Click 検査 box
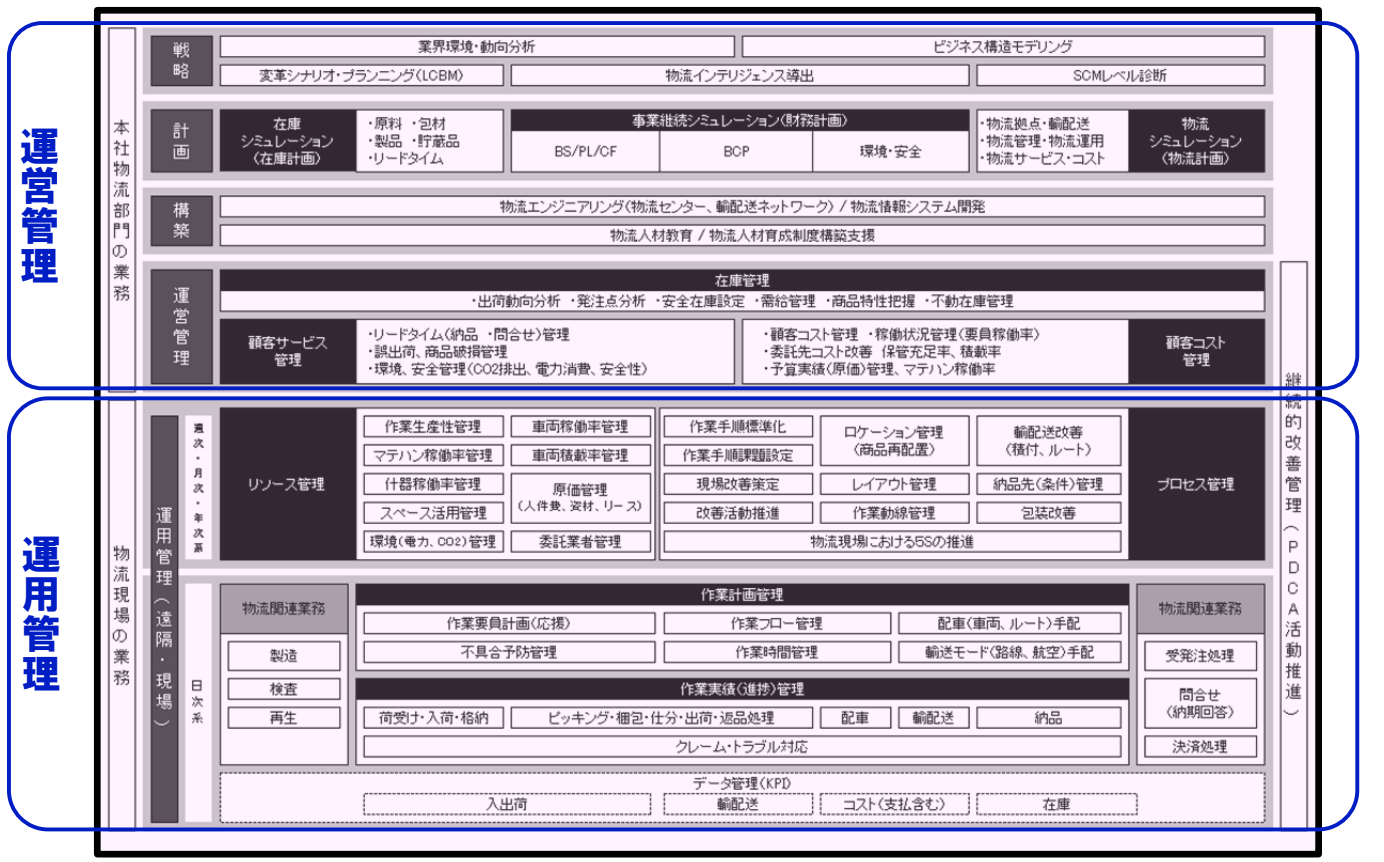The width and height of the screenshot is (1384, 862). coord(284,689)
